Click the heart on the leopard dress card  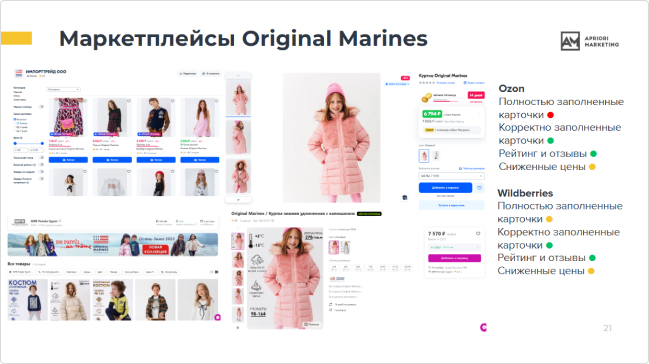(x=85, y=101)
